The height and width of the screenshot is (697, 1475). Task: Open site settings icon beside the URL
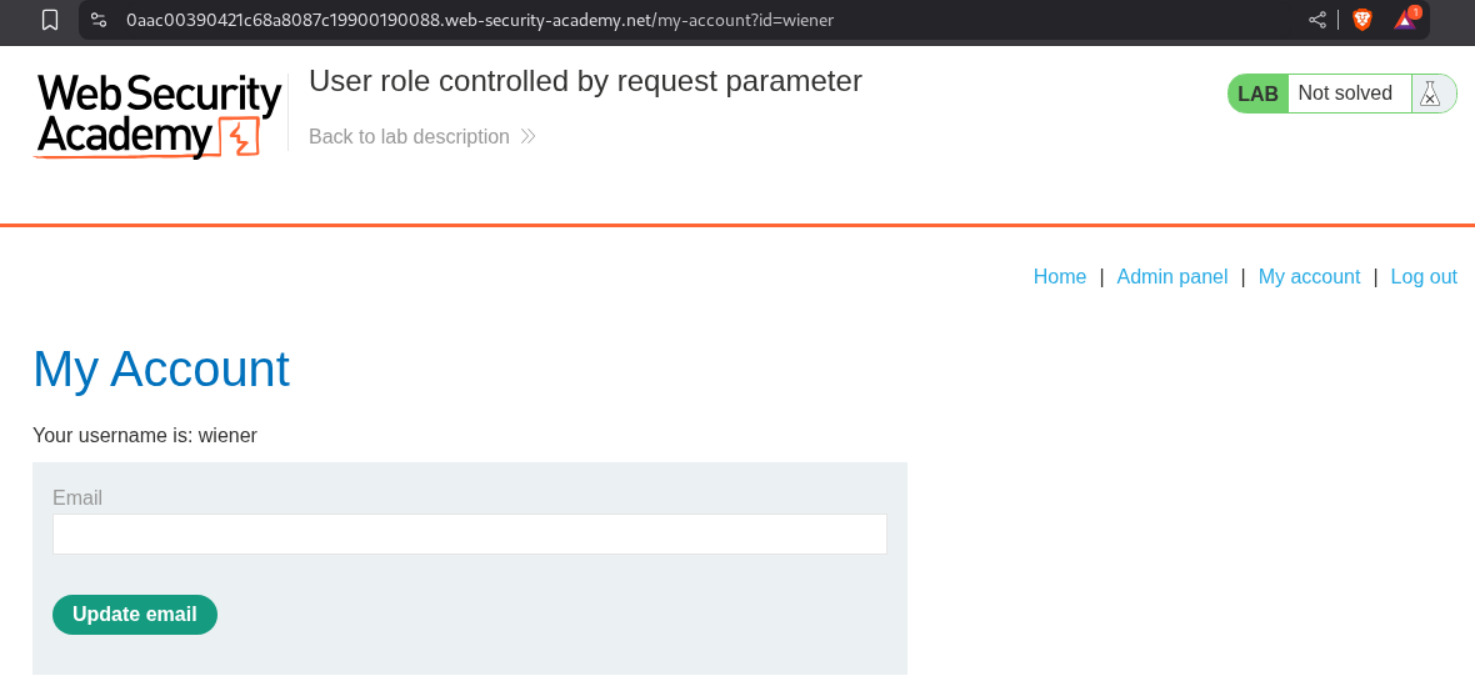click(x=98, y=20)
